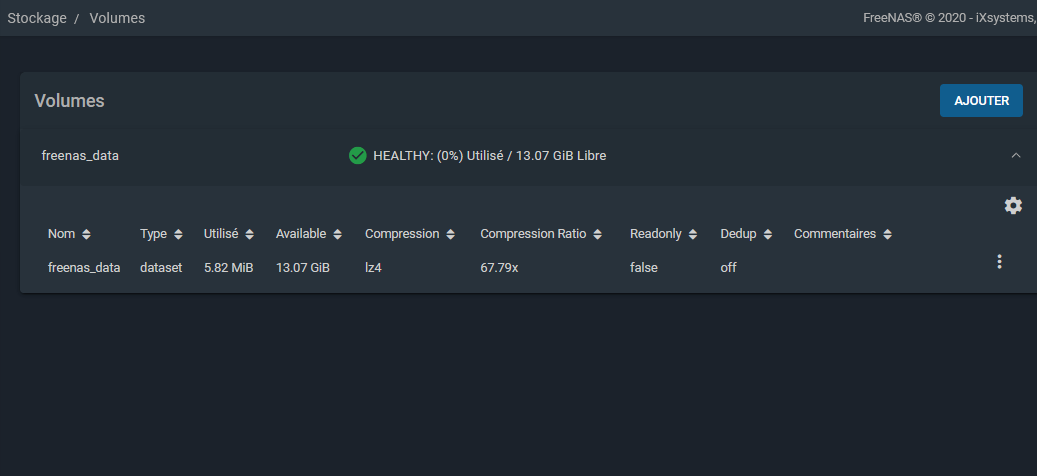Image resolution: width=1037 pixels, height=476 pixels.
Task: Sort by Available column arrows
Action: point(338,235)
